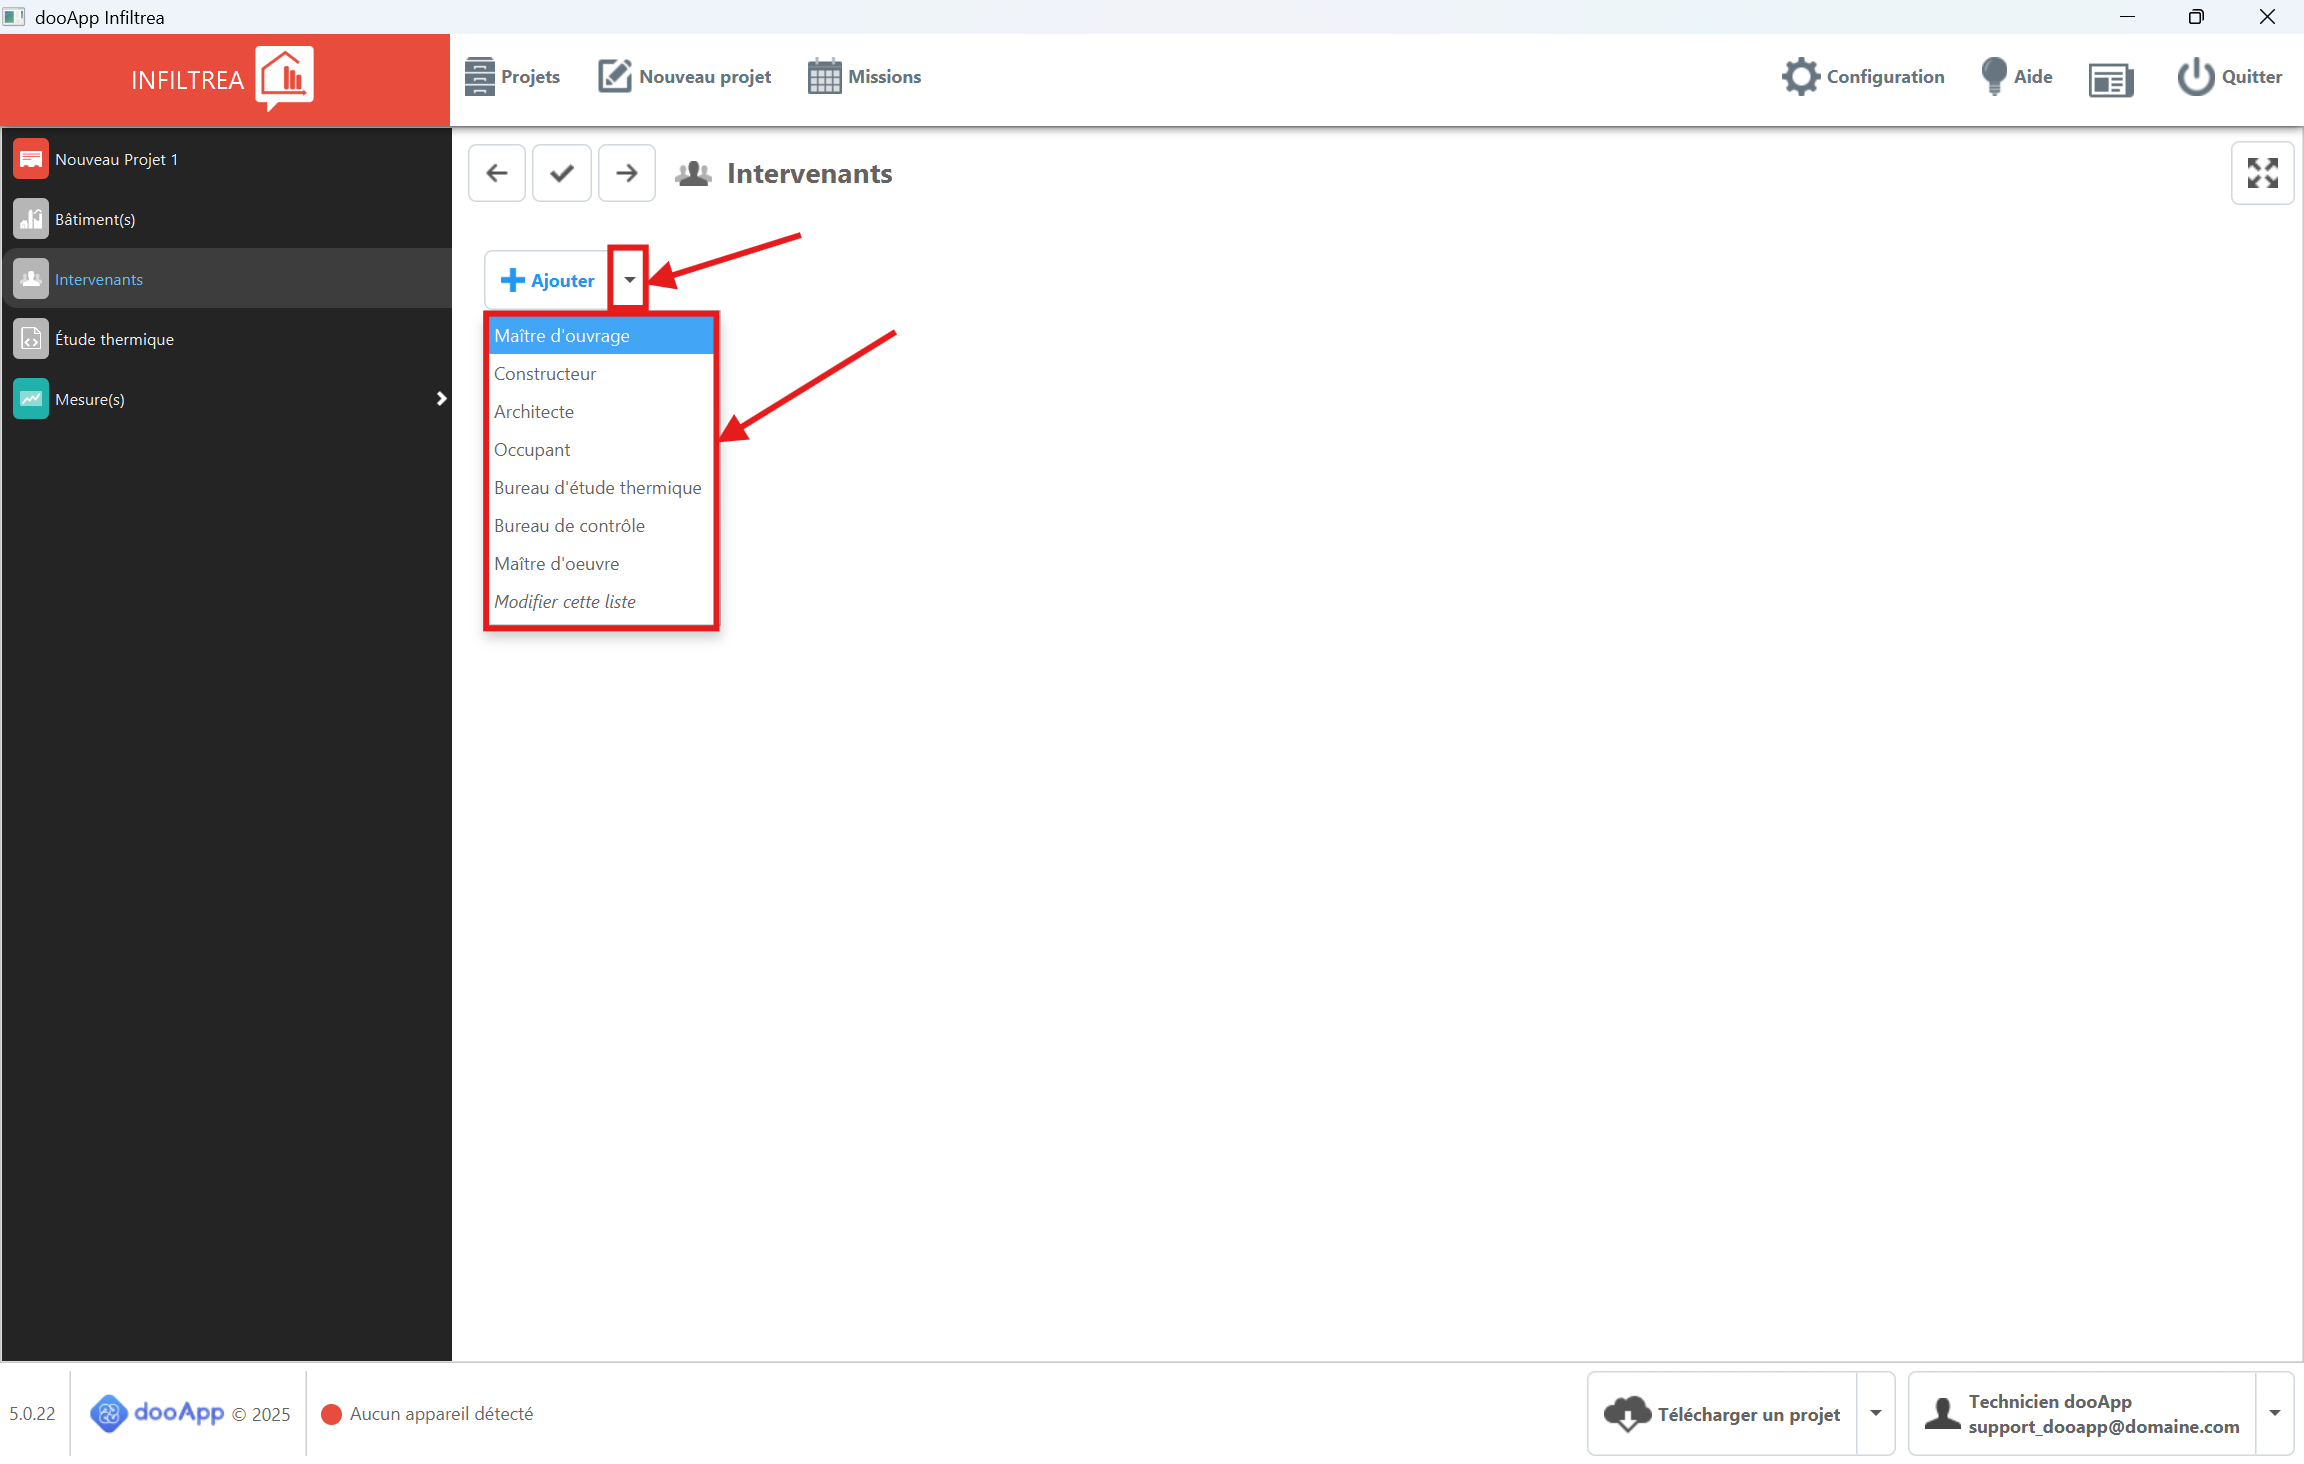The image size is (2304, 1464).
Task: Click the Étude thermique document icon
Action: pos(31,339)
